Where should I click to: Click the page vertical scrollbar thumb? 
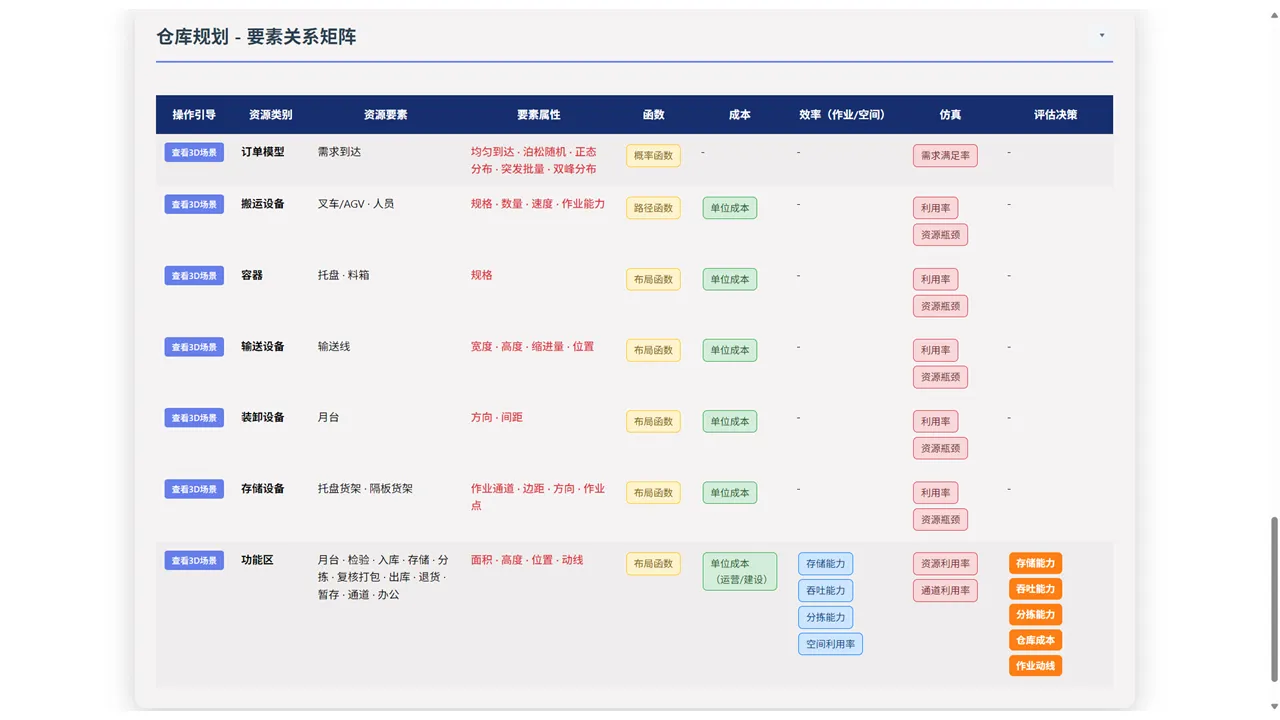(x=1274, y=600)
